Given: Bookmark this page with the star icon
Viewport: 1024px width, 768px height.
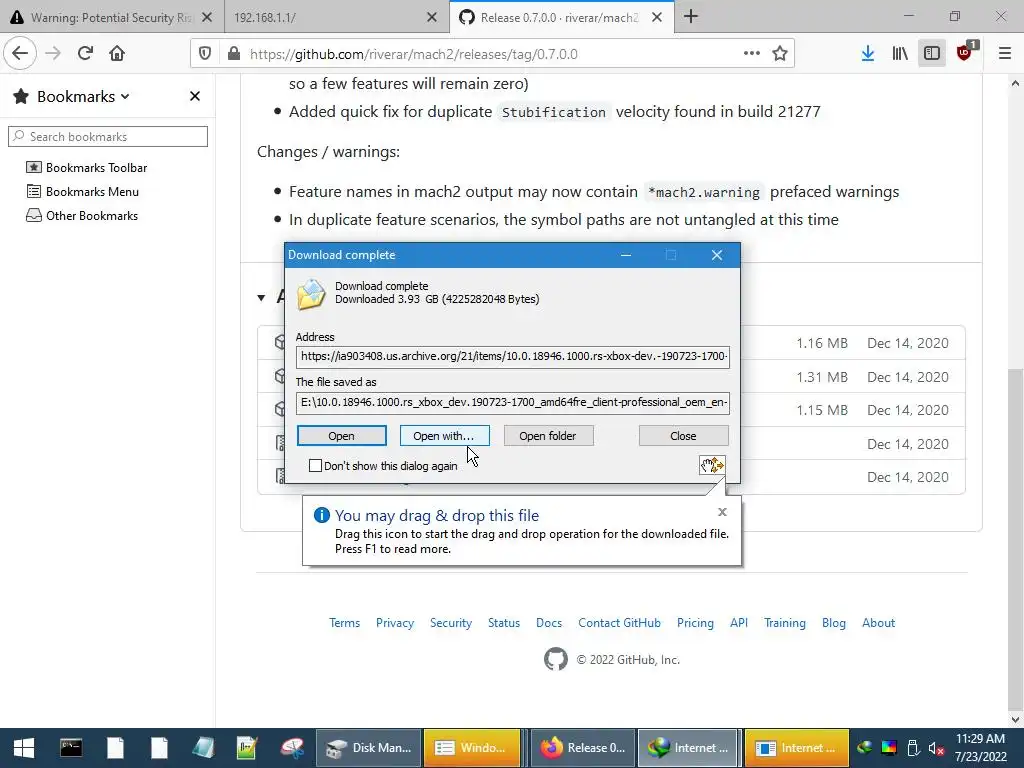Looking at the screenshot, I should coord(780,54).
